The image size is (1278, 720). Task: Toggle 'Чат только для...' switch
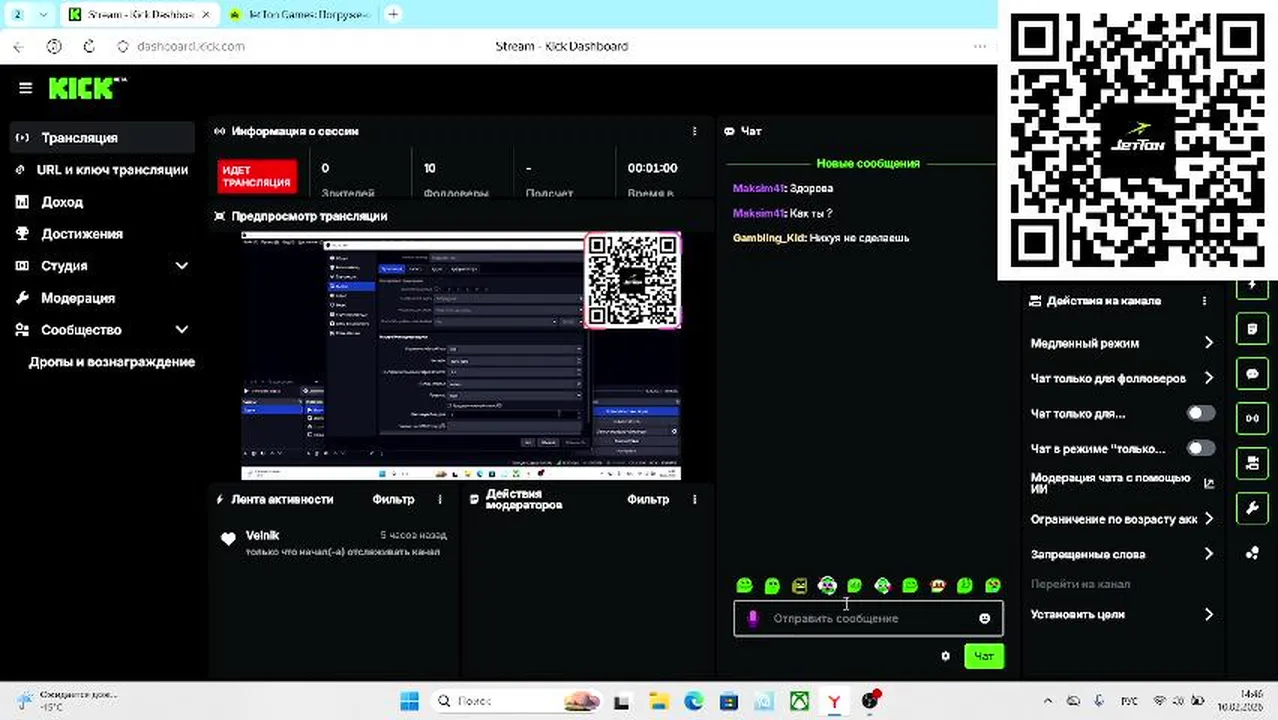[x=1200, y=413]
